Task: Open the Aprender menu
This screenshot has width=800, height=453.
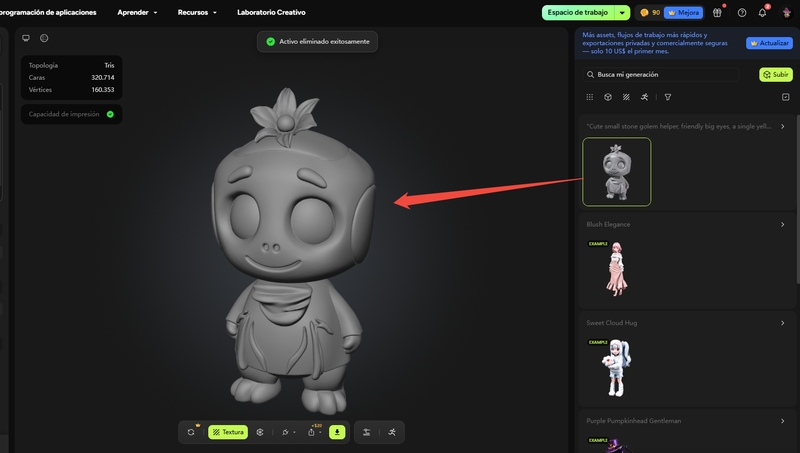Action: (137, 12)
